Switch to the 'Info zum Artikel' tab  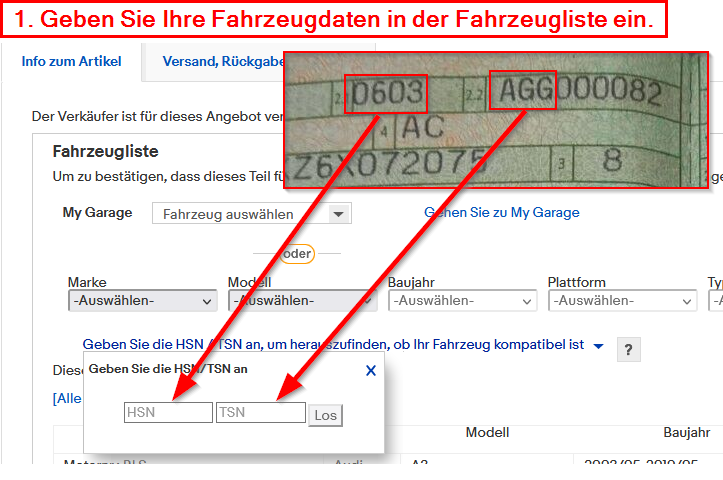[x=72, y=62]
